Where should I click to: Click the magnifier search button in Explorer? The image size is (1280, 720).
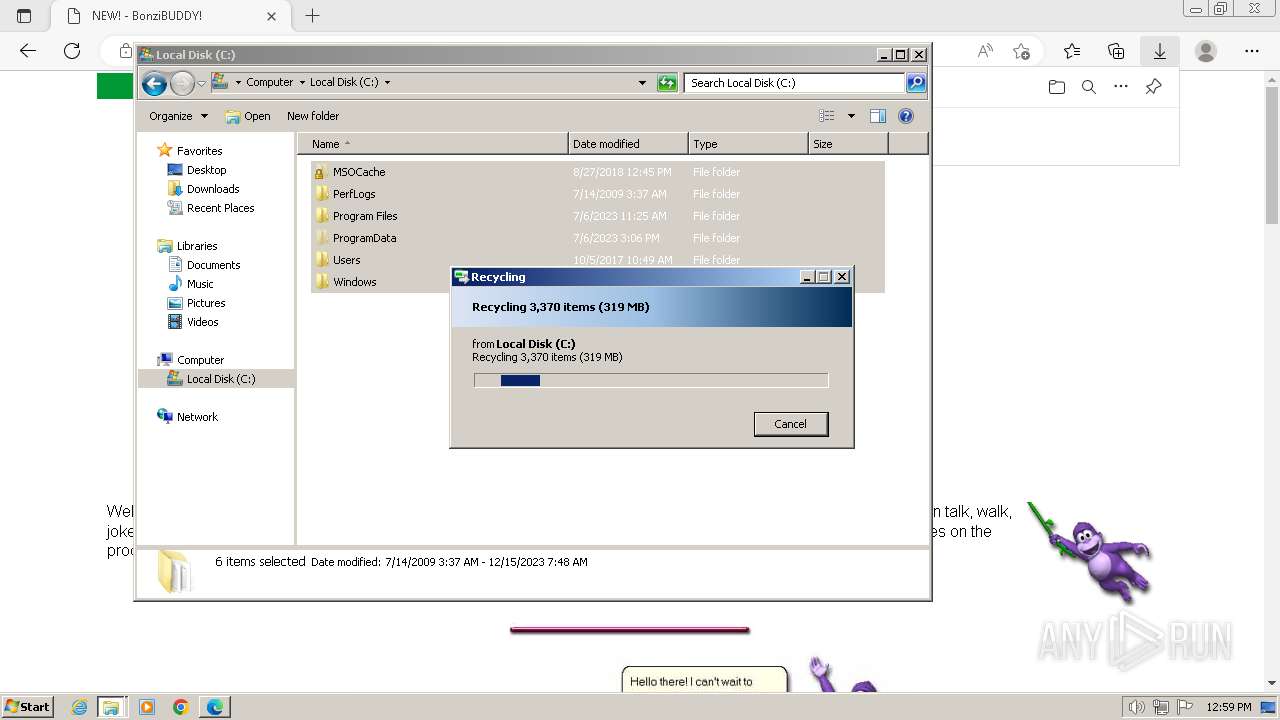[x=916, y=83]
